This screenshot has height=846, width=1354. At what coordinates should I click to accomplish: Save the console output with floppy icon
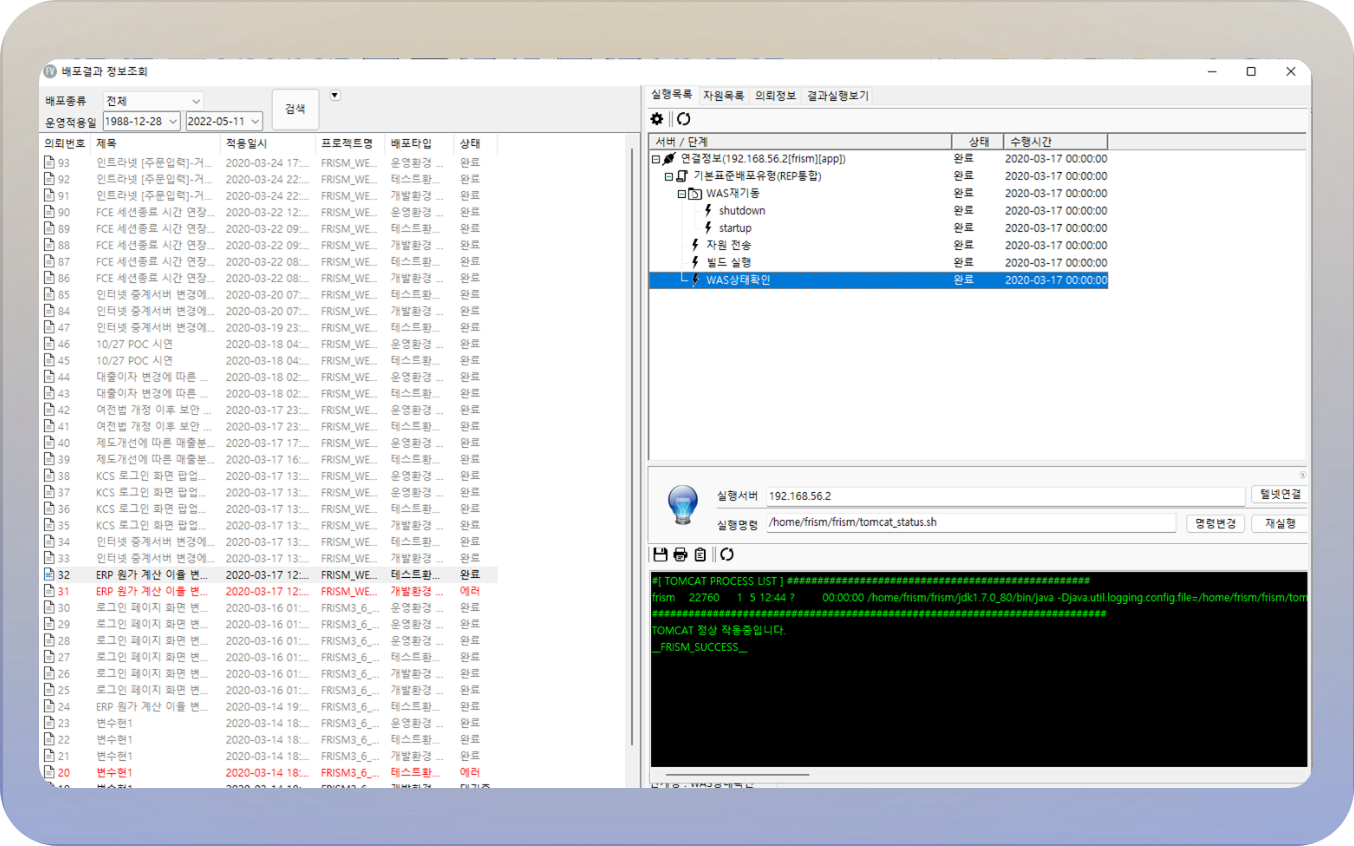pyautogui.click(x=659, y=554)
